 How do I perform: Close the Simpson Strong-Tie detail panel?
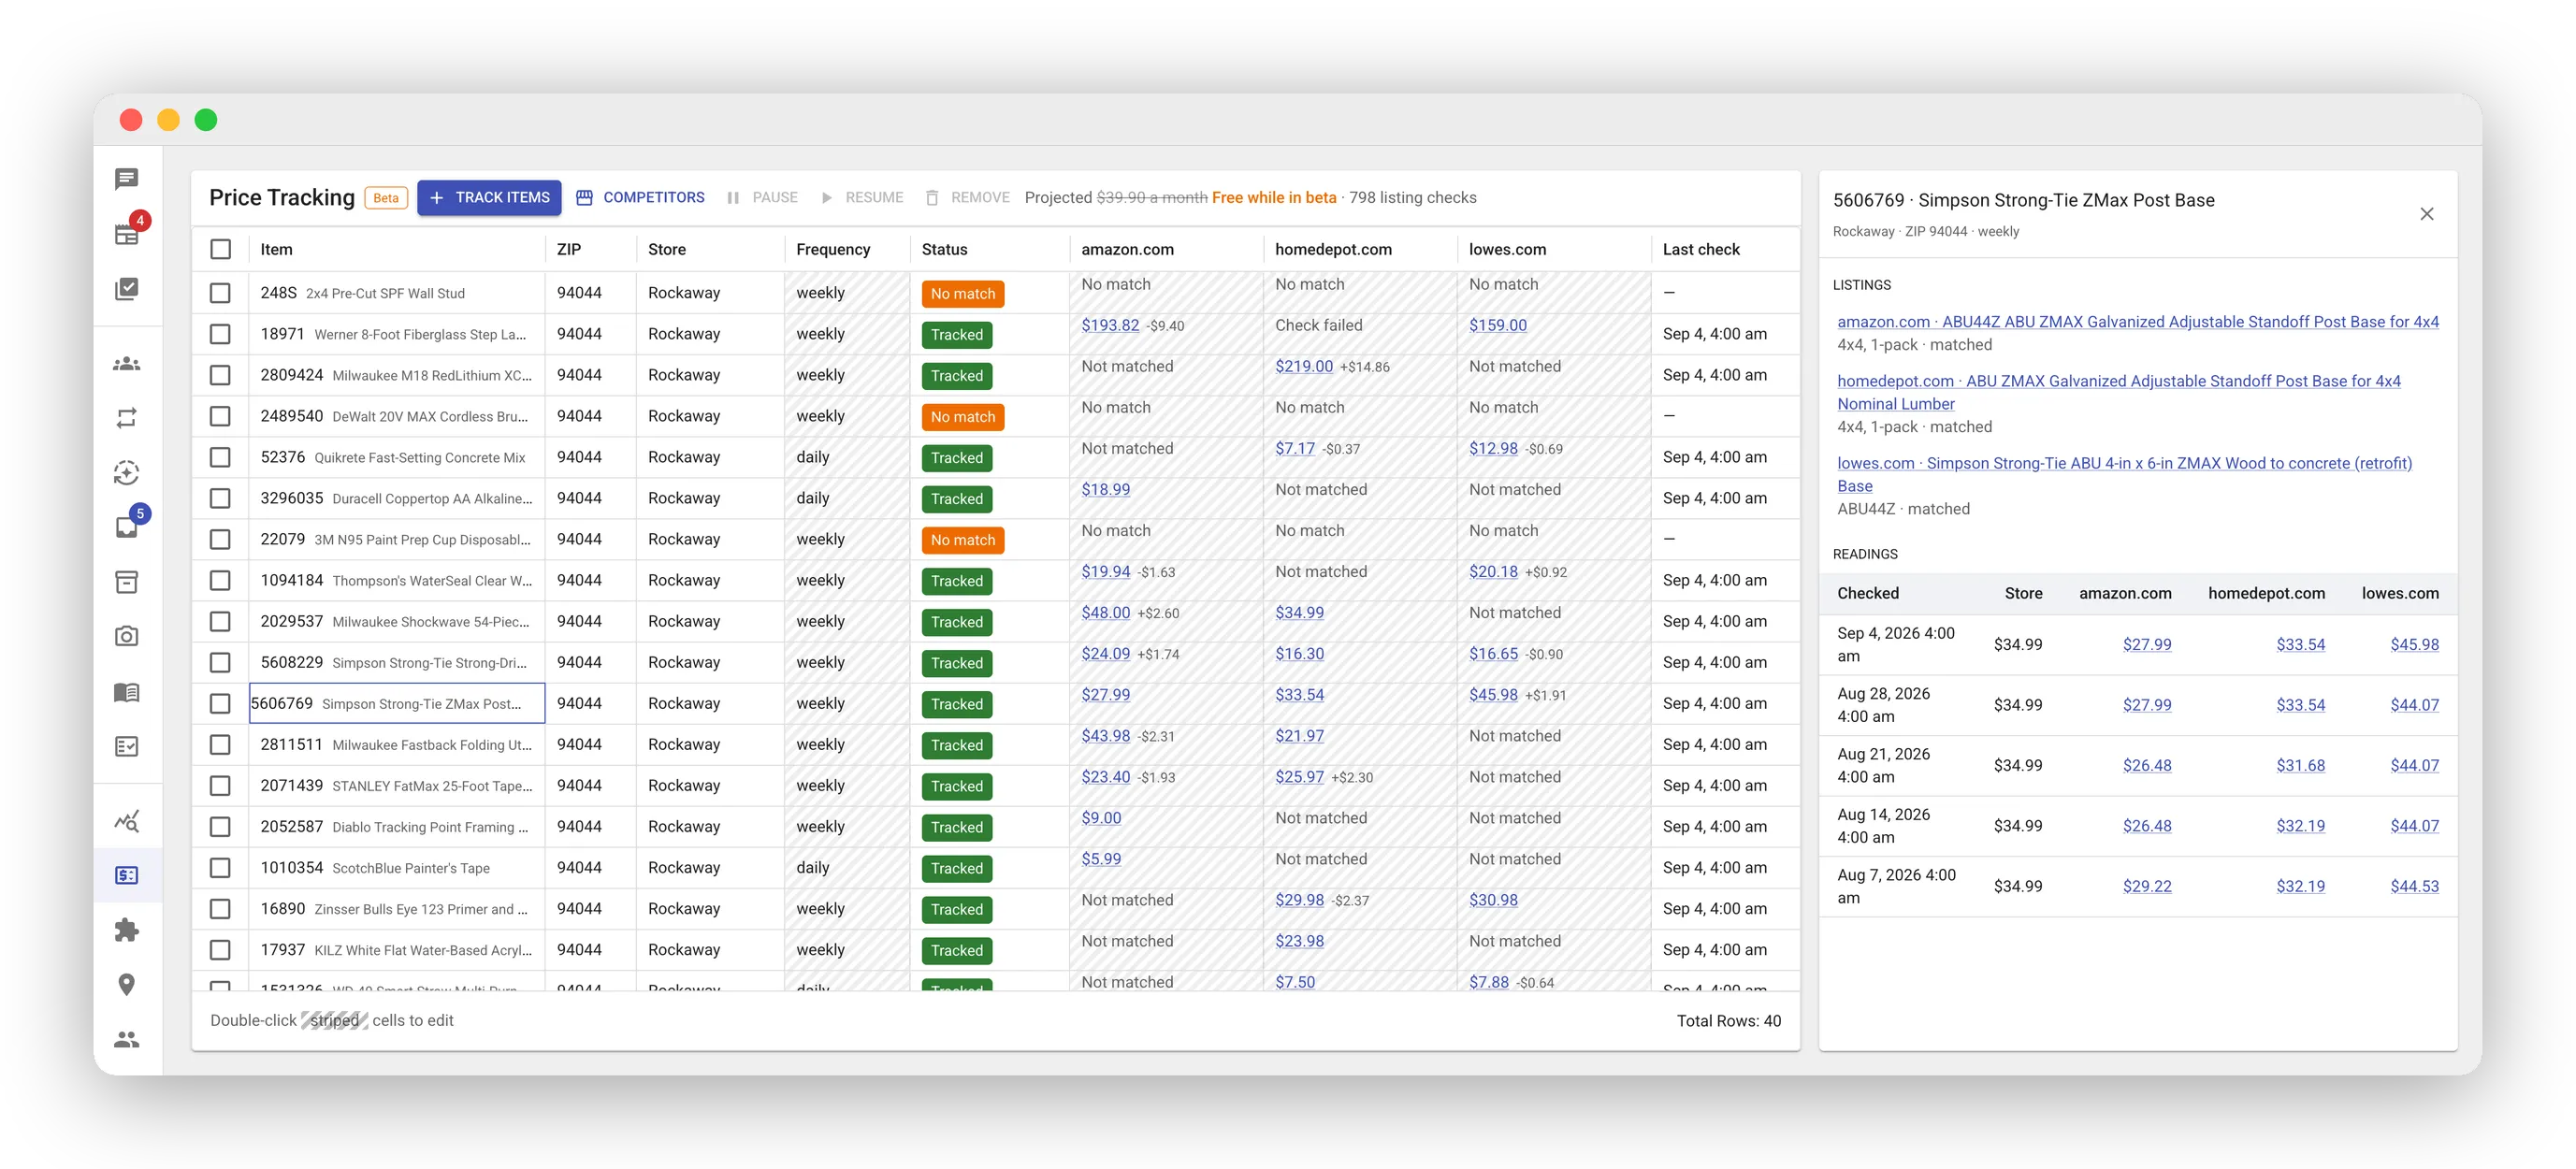2427,214
